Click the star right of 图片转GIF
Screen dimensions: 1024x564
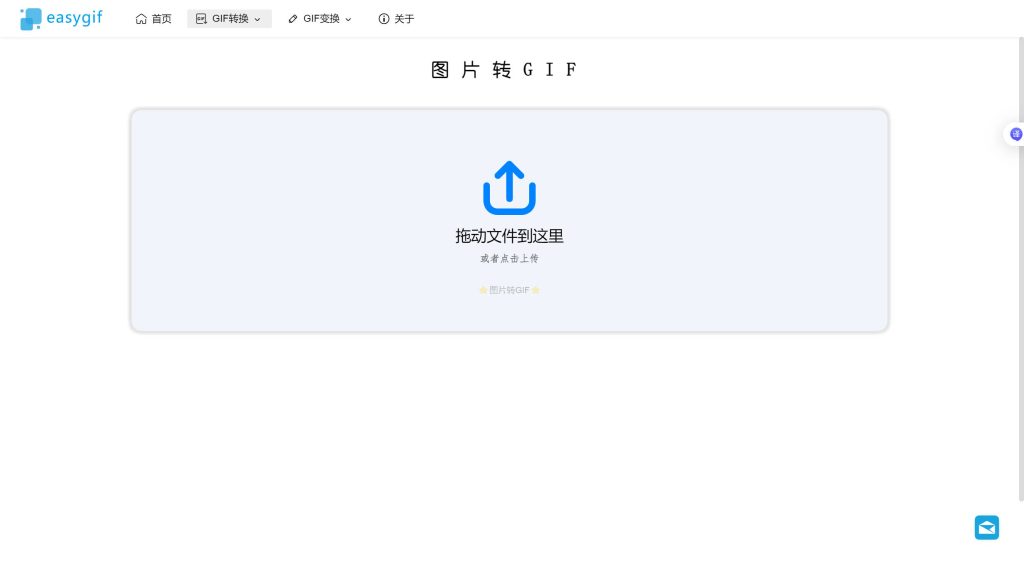click(536, 290)
